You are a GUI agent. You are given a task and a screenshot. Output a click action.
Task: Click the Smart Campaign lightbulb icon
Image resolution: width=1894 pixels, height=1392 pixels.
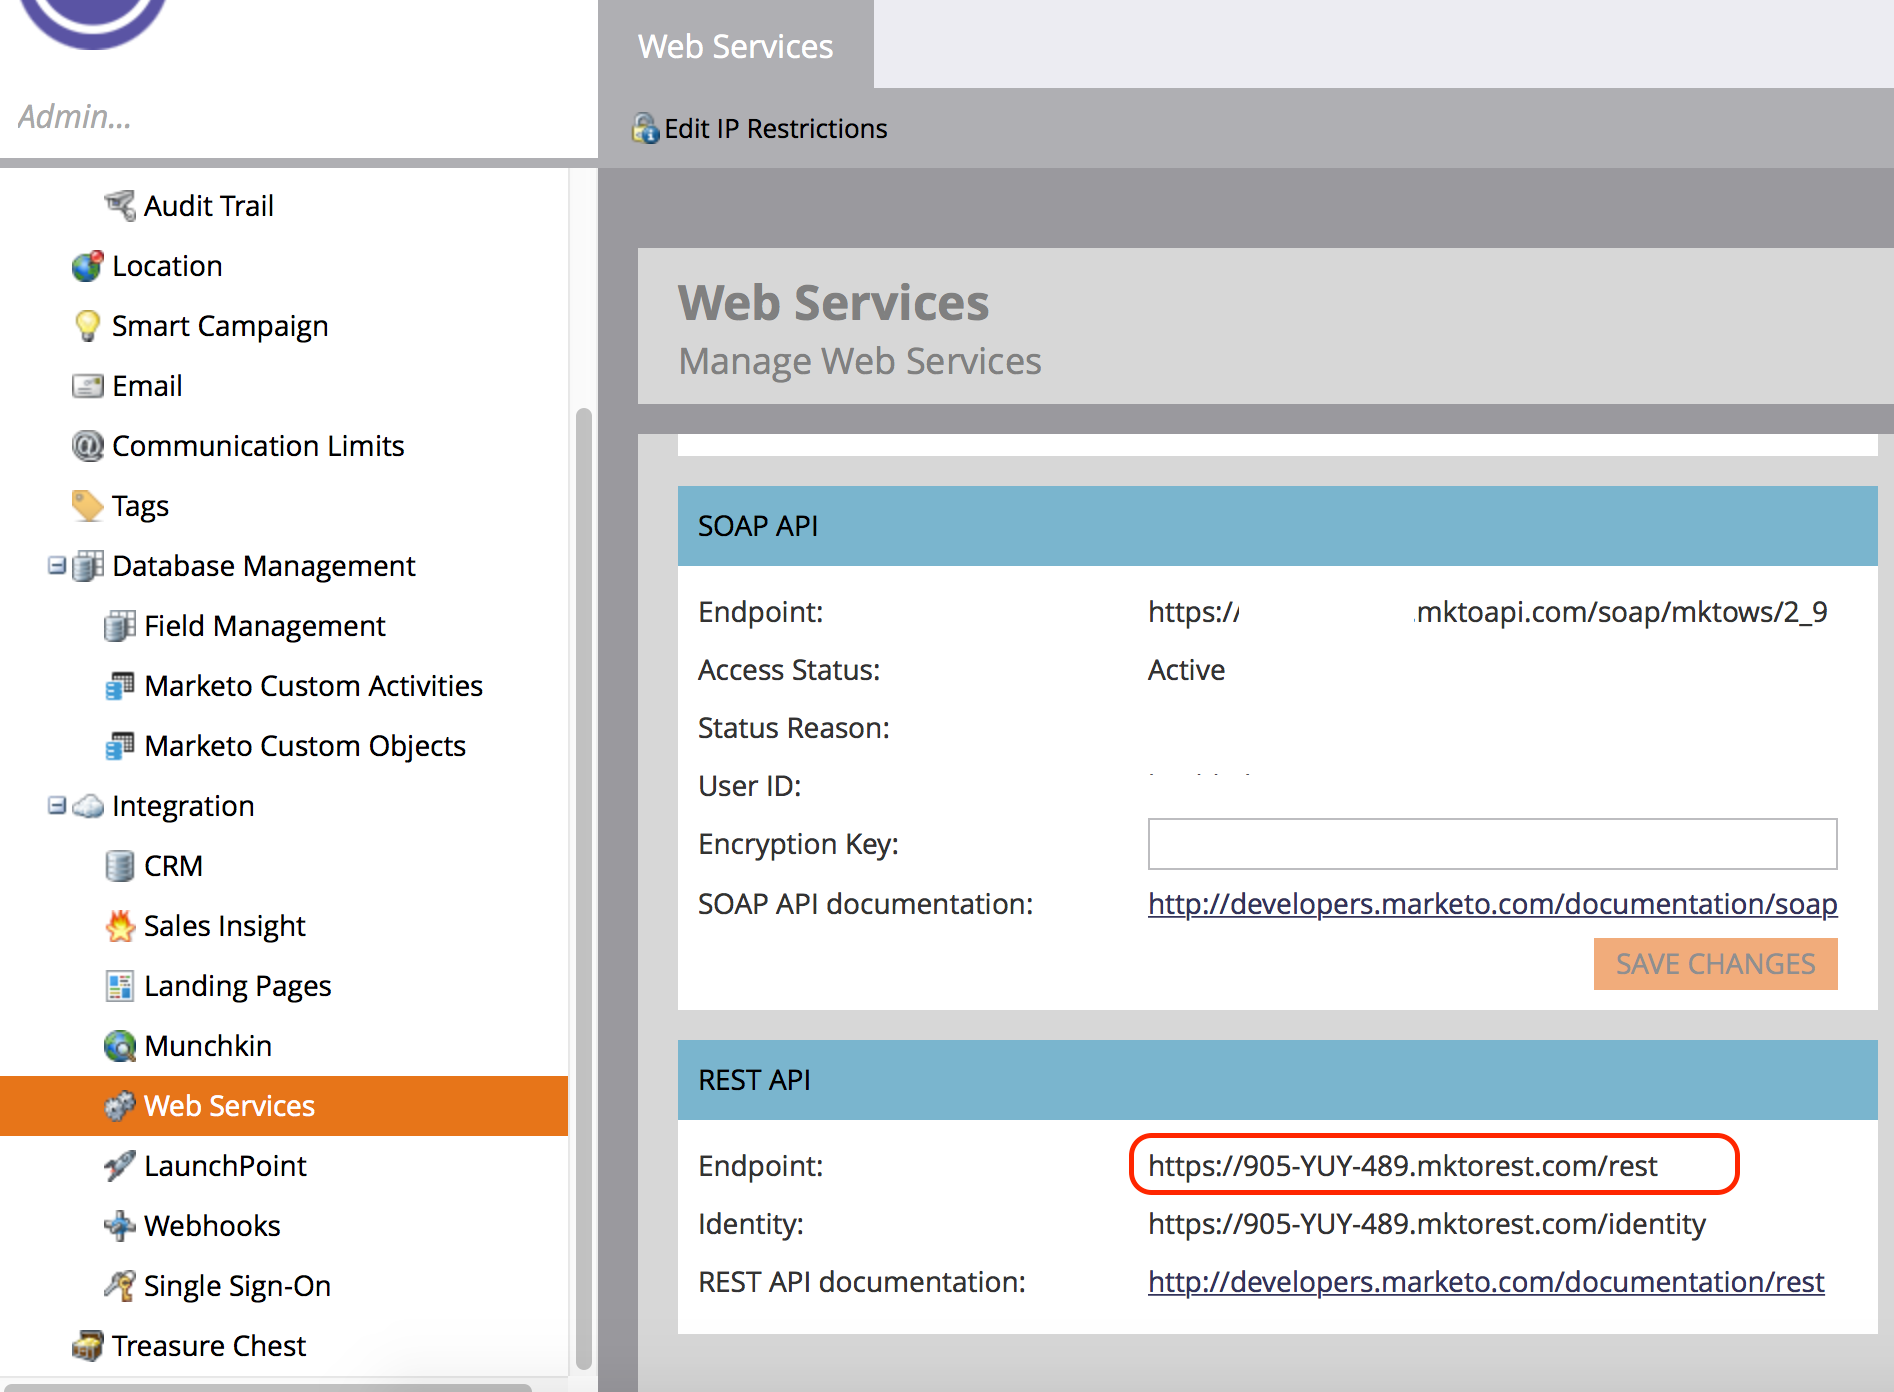click(88, 326)
